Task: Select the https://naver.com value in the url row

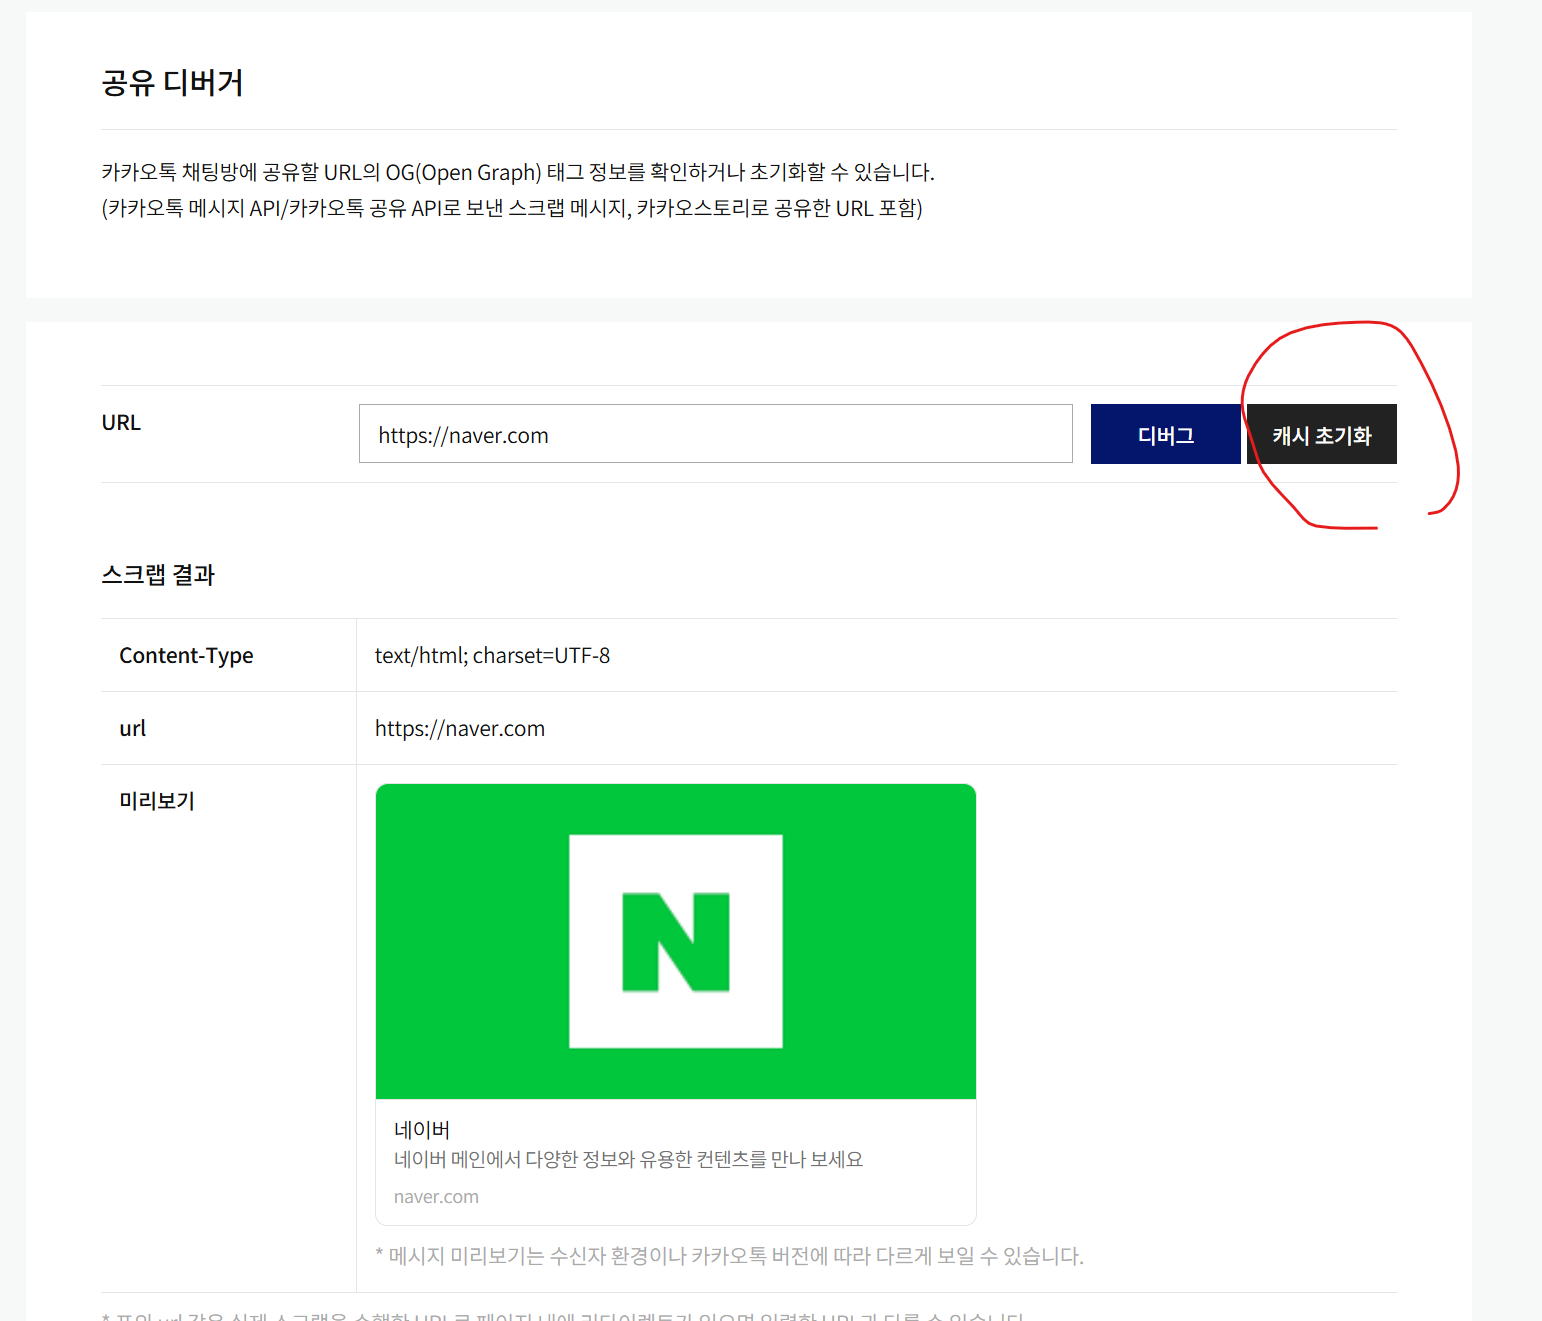Action: 460,728
